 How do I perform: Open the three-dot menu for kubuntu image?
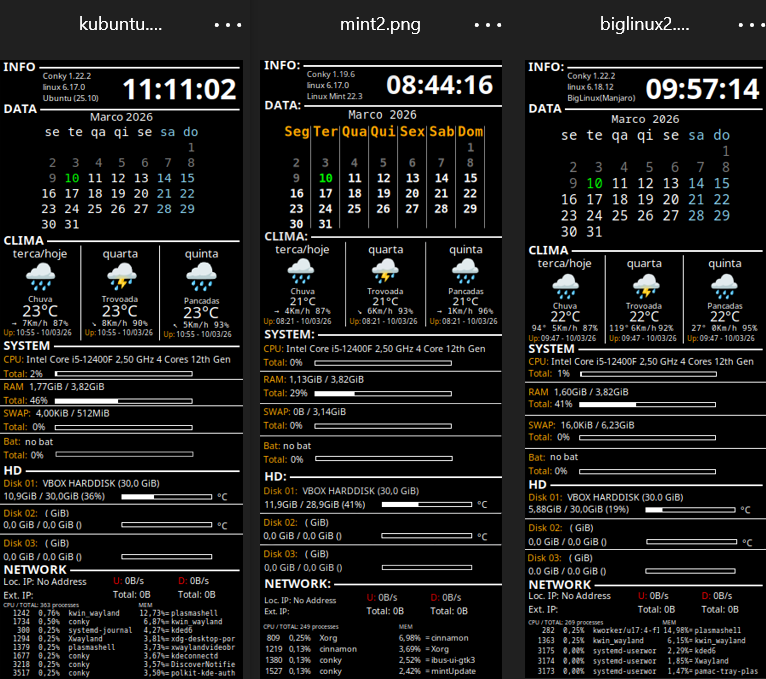coord(227,25)
